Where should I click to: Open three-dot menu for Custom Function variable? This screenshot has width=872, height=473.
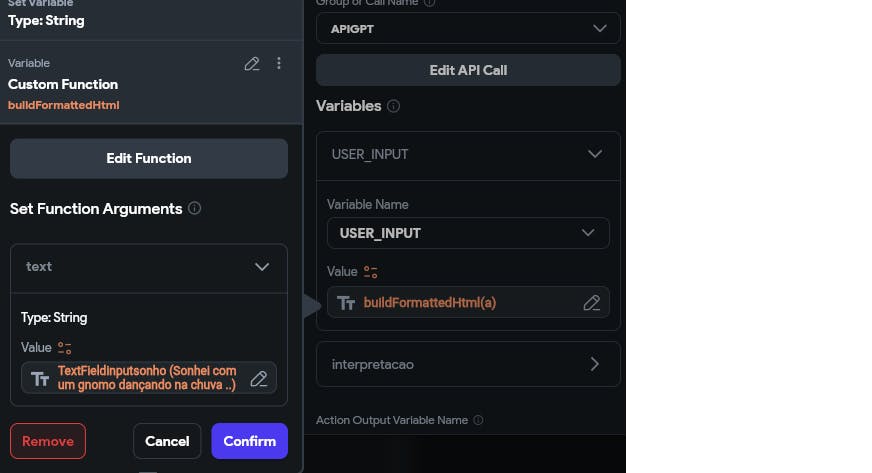tap(279, 64)
